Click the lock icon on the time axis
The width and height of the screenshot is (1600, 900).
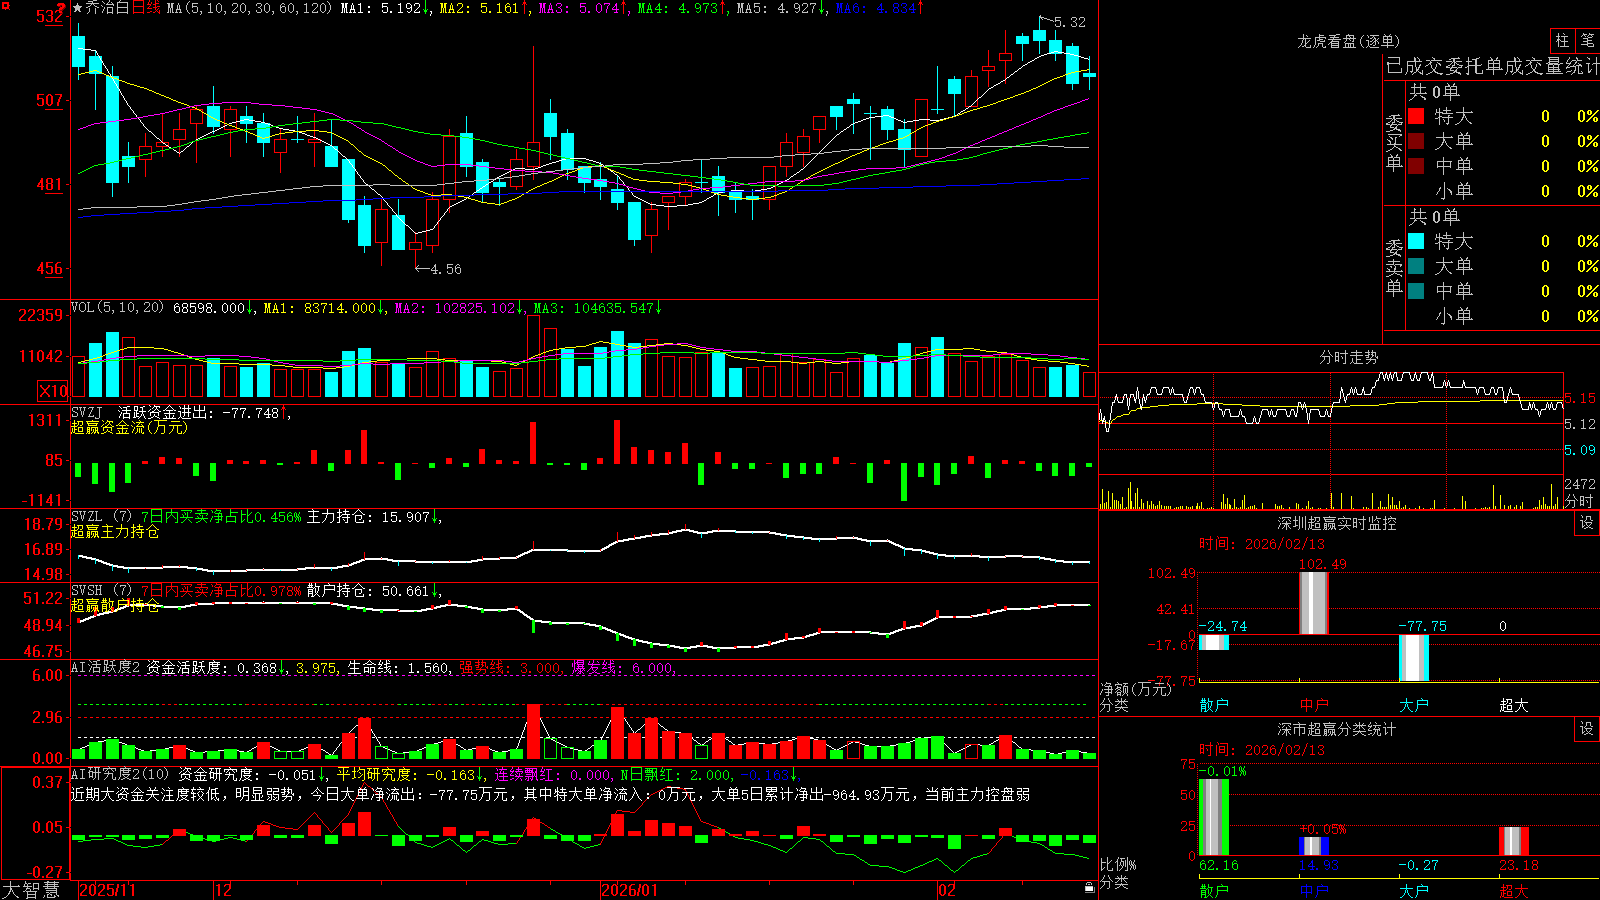(1089, 888)
